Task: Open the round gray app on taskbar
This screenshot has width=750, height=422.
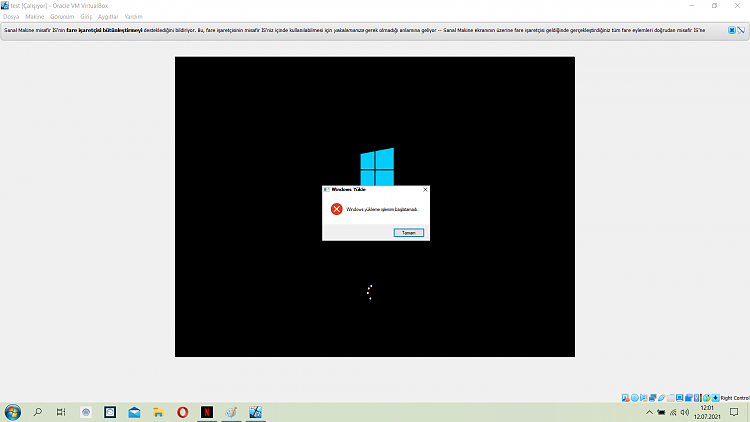Action: point(86,412)
